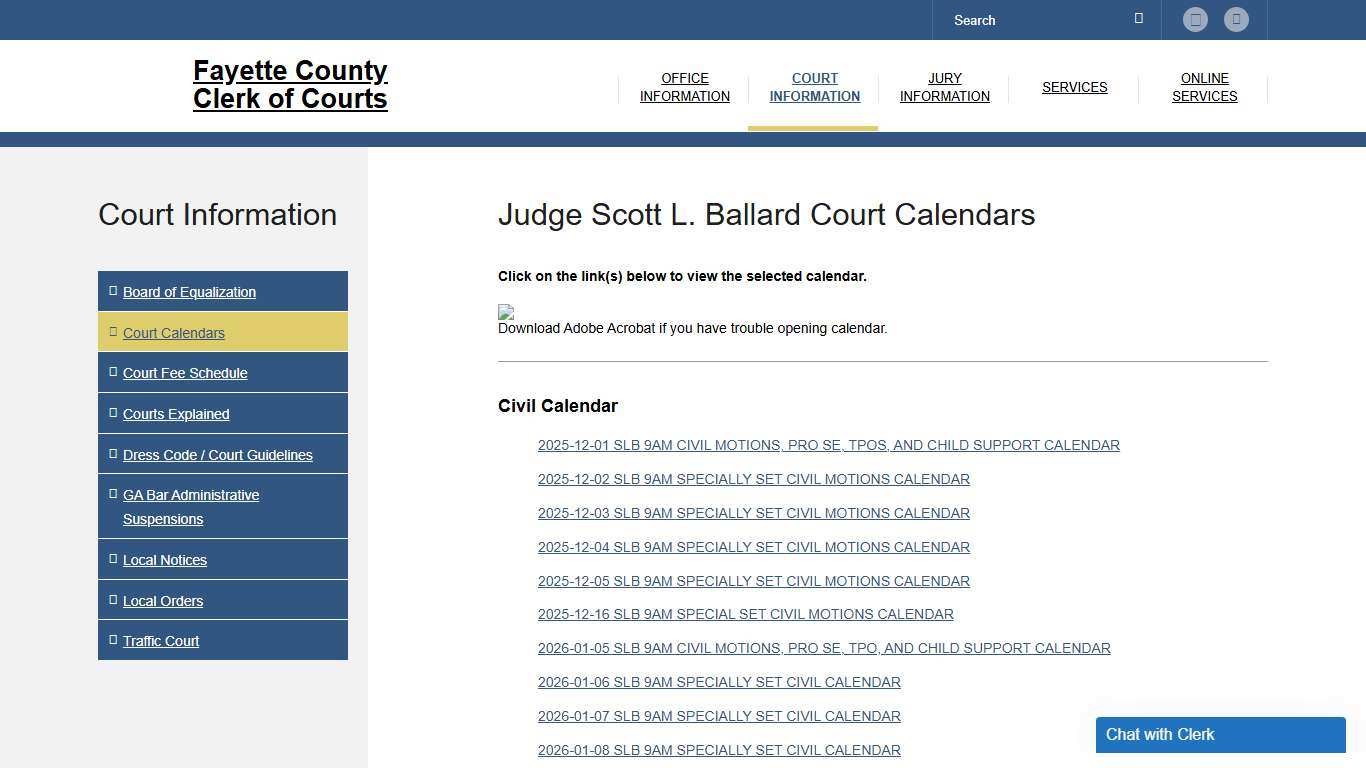The height and width of the screenshot is (768, 1366).
Task: Click the bullet icon beside Board of Equalization
Action: tap(112, 289)
